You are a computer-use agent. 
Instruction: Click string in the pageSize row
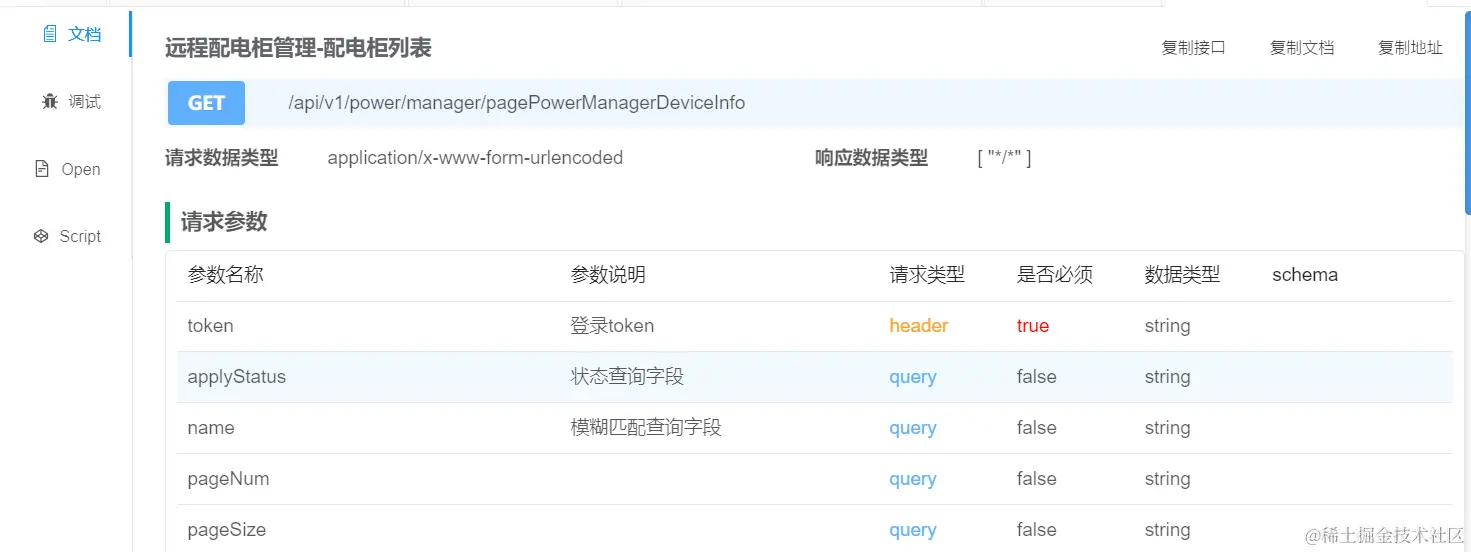pyautogui.click(x=1167, y=530)
